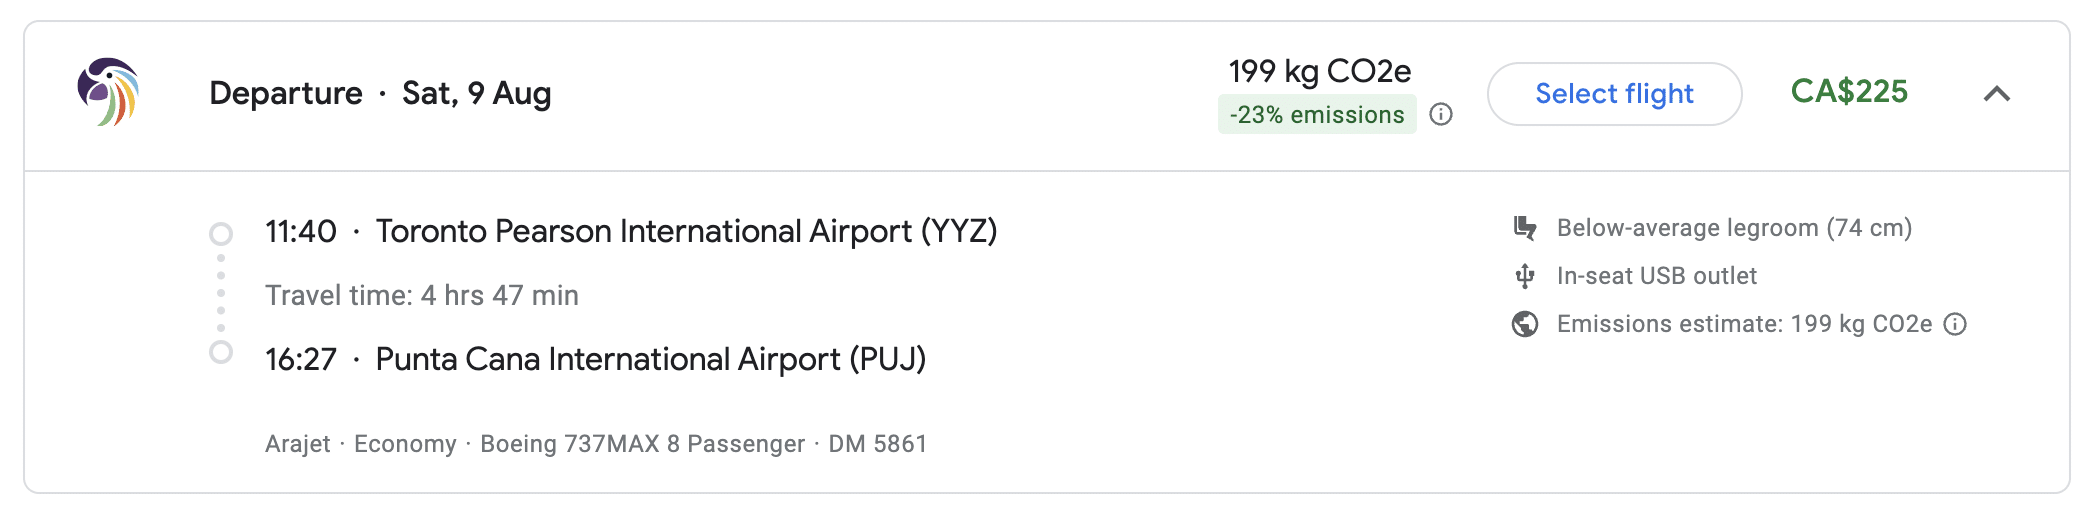
Task: Click the emissions globe icon
Action: coord(1525,324)
